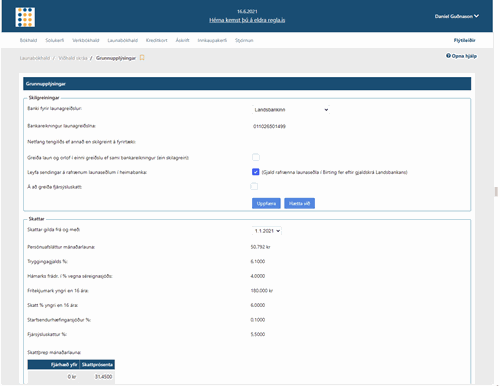Open link to older regla.is

coord(247,20)
